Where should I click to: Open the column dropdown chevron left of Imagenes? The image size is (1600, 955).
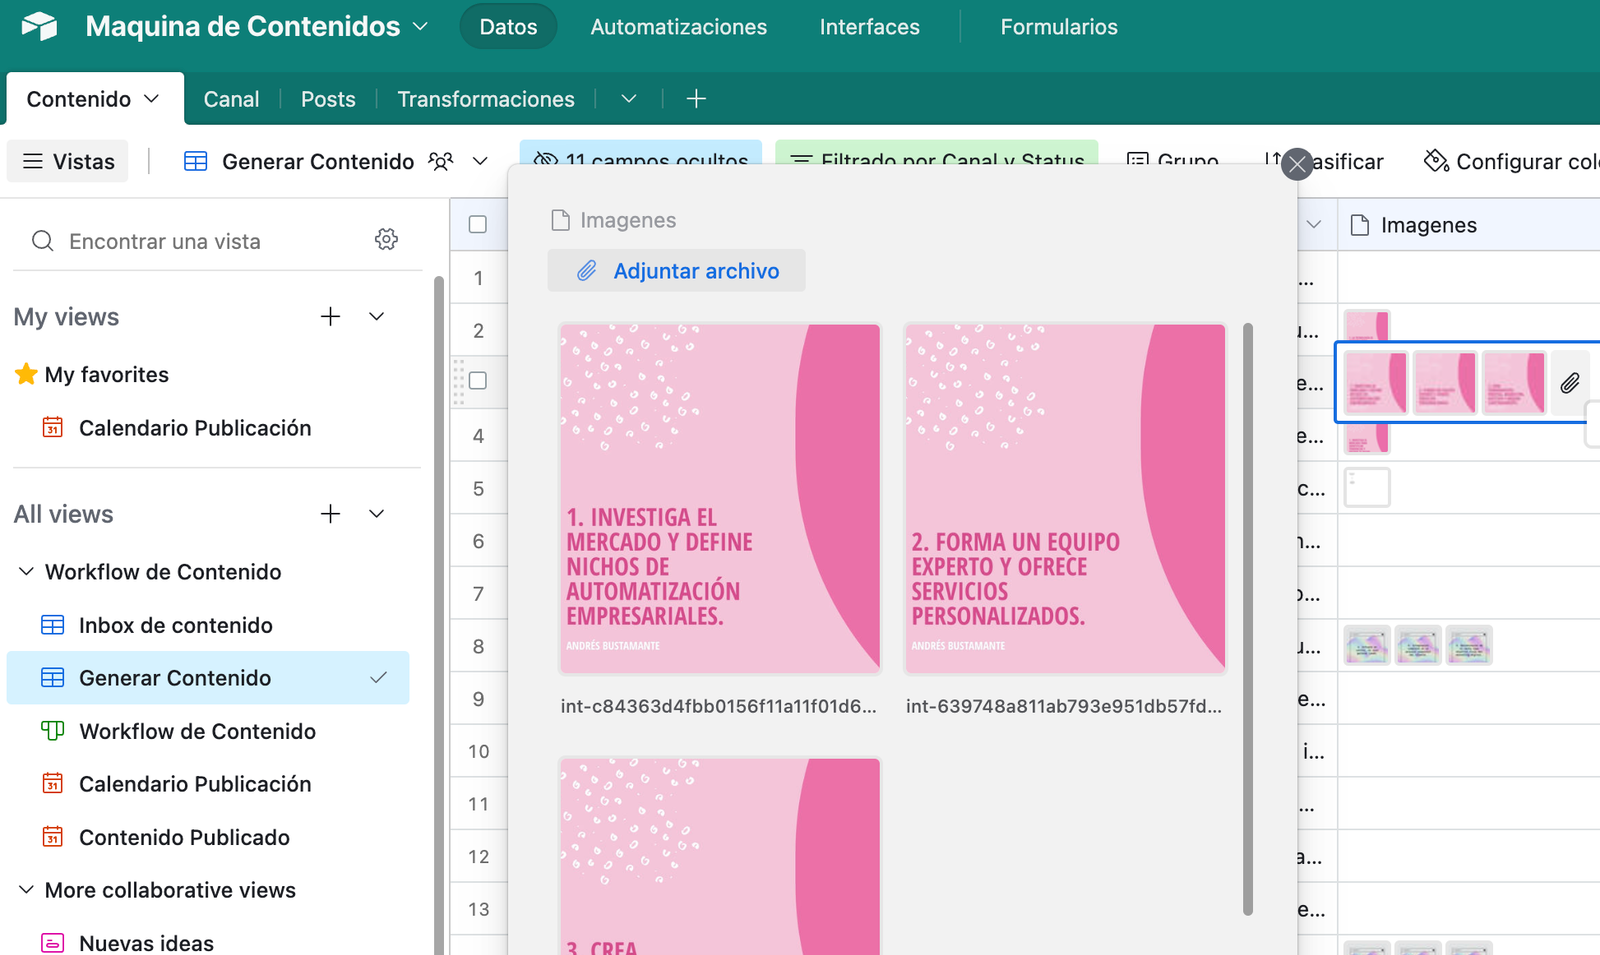[x=1314, y=225]
